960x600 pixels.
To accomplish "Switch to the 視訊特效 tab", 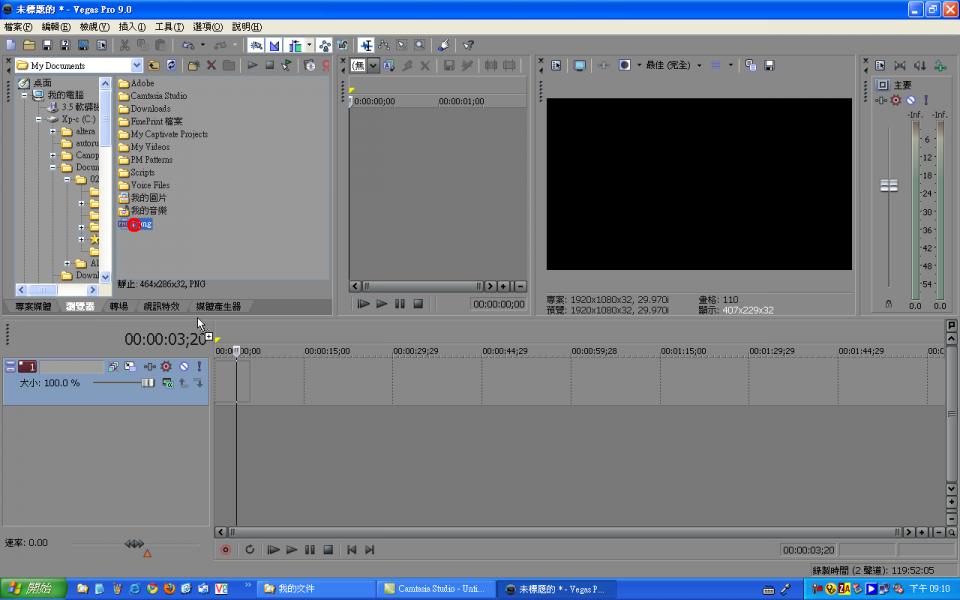I will tap(161, 307).
